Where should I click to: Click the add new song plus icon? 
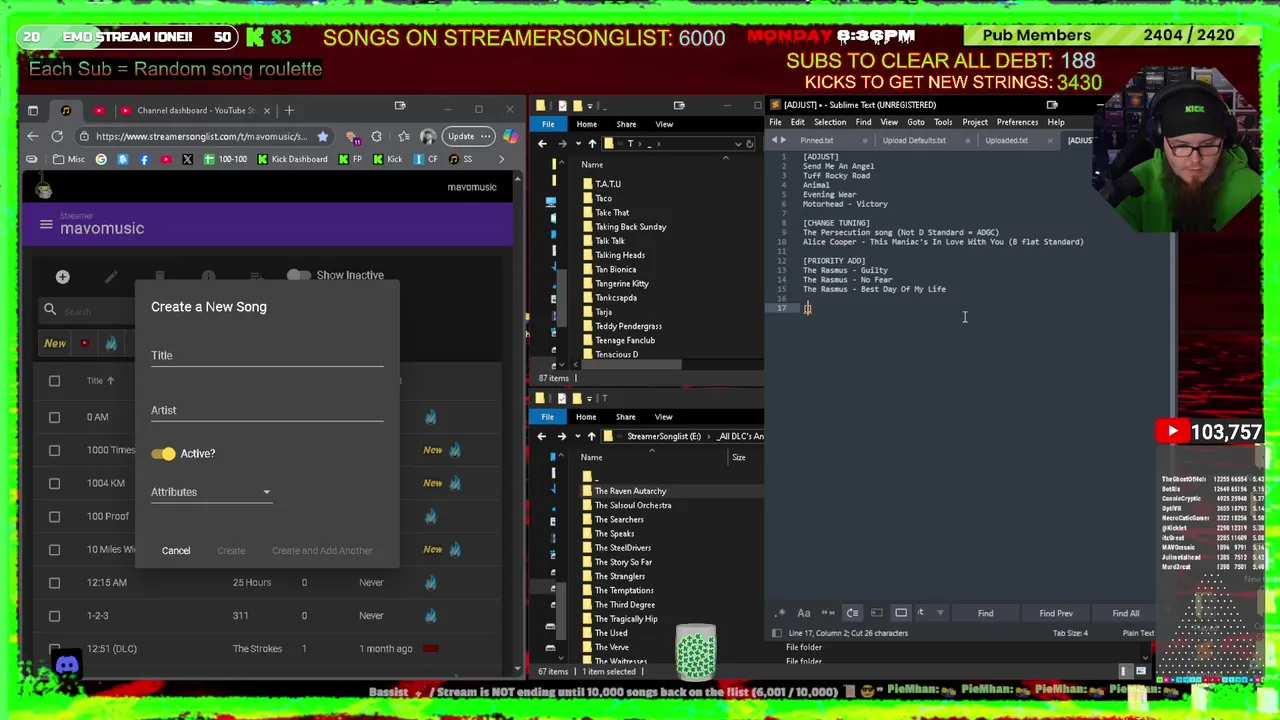tap(62, 276)
